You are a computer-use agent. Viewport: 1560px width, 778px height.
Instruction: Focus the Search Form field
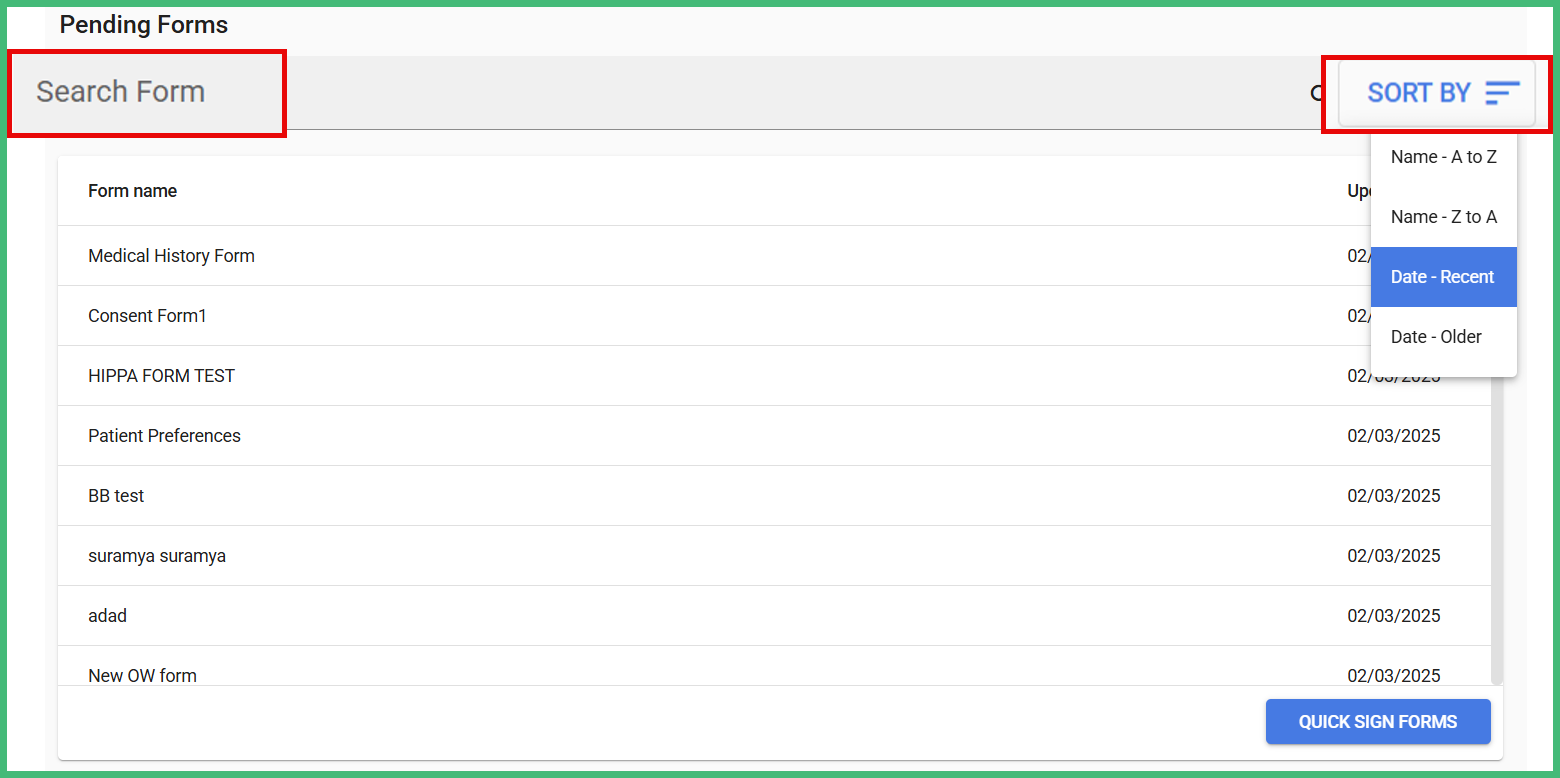[x=146, y=92]
